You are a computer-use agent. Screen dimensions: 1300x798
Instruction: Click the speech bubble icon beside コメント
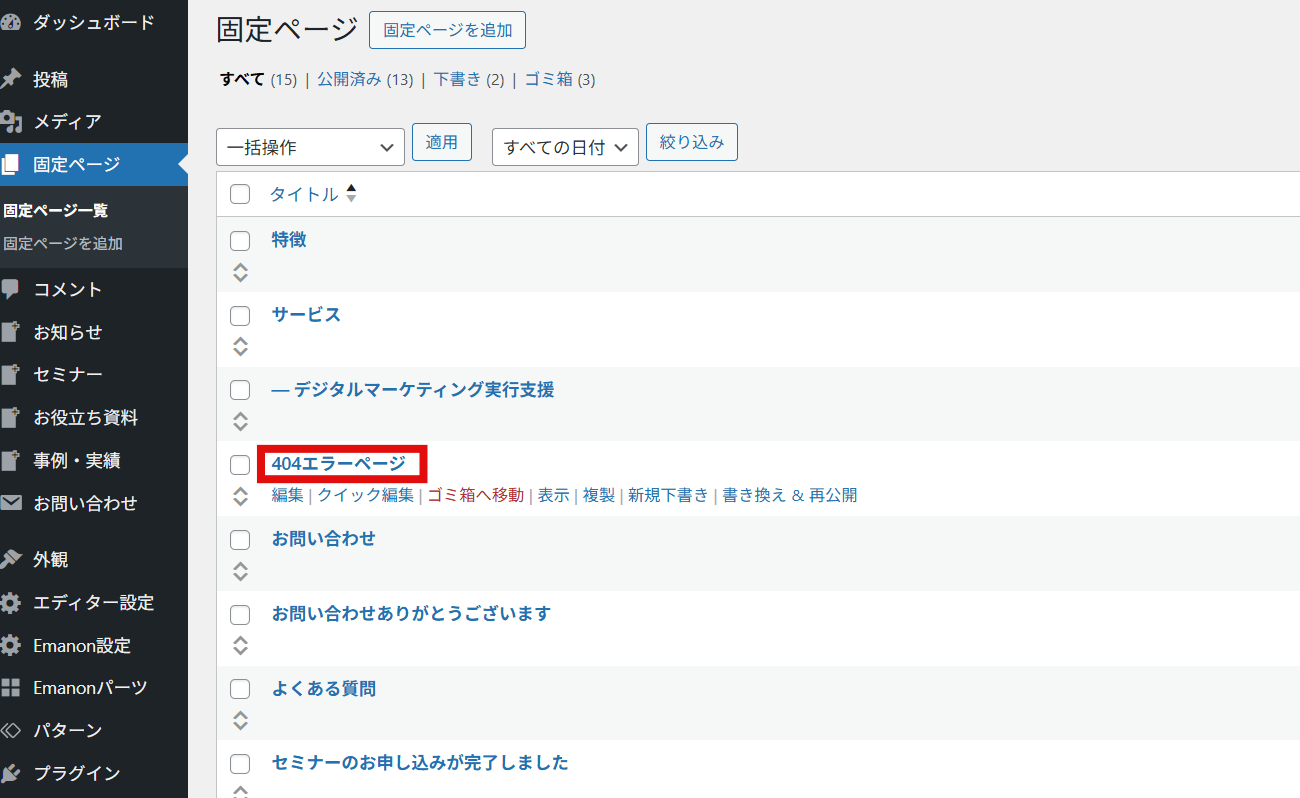[11, 289]
